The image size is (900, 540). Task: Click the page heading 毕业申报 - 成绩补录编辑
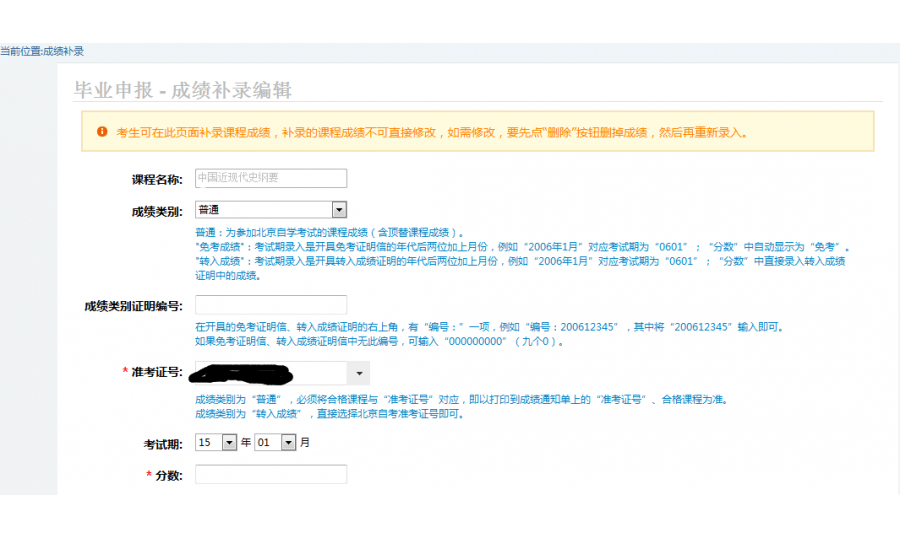coord(183,90)
